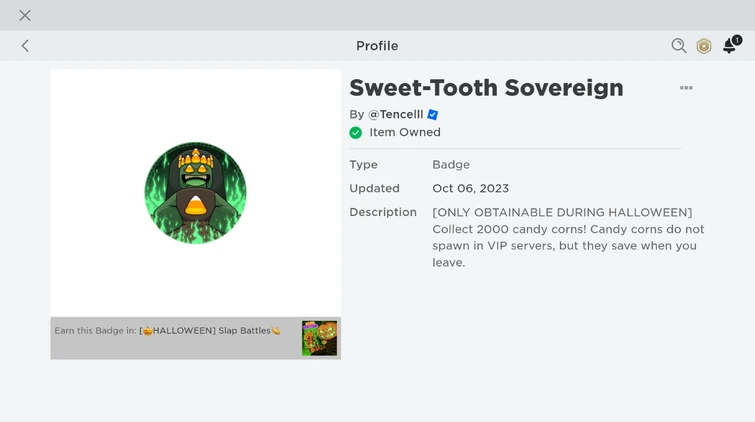Open the Robux balance icon
Image resolution: width=755 pixels, height=422 pixels.
point(704,46)
